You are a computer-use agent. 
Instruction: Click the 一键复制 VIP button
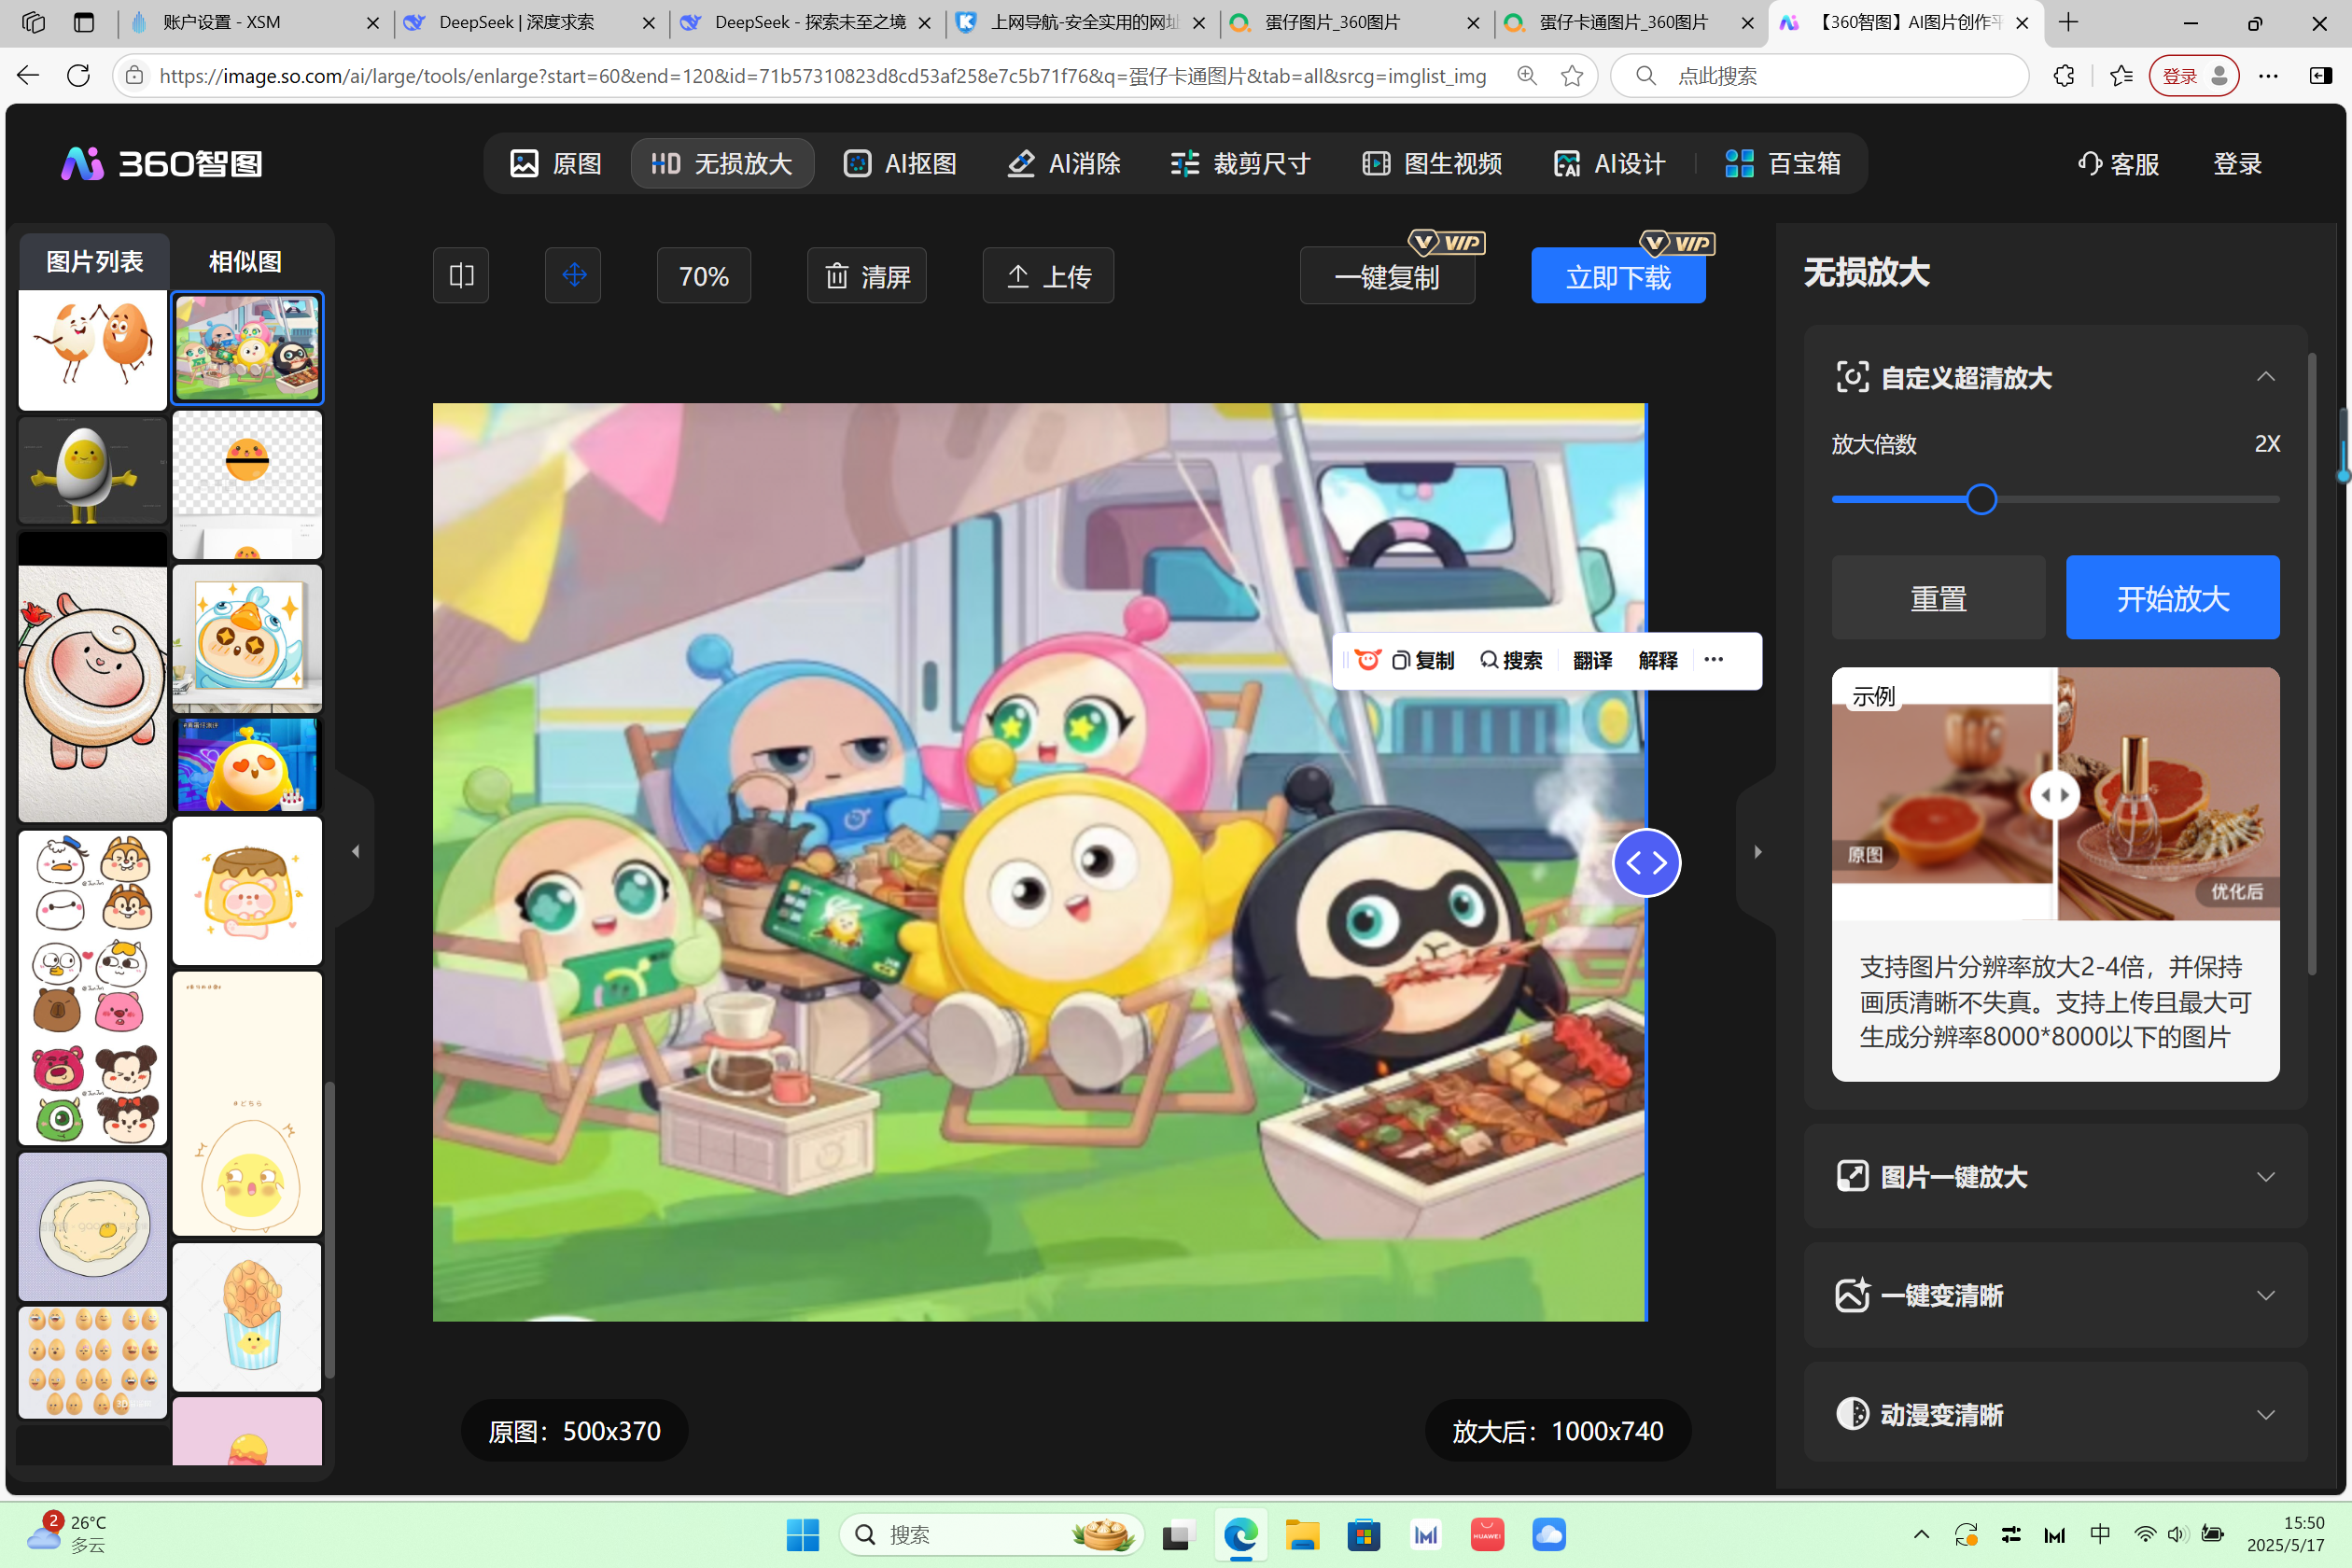(1387, 276)
